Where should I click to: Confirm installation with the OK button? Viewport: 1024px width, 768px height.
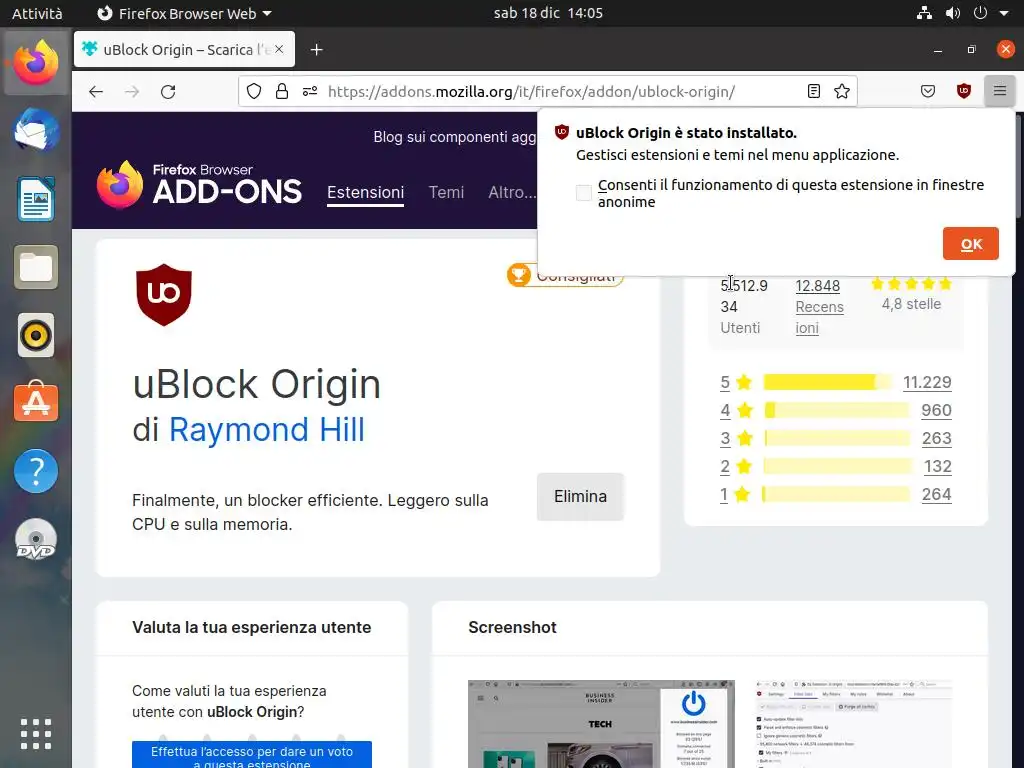(970, 244)
